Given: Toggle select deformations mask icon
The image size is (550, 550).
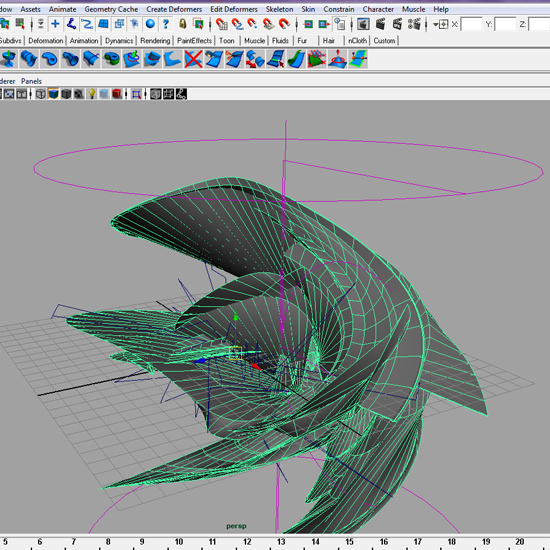Looking at the screenshot, I should click(x=119, y=24).
